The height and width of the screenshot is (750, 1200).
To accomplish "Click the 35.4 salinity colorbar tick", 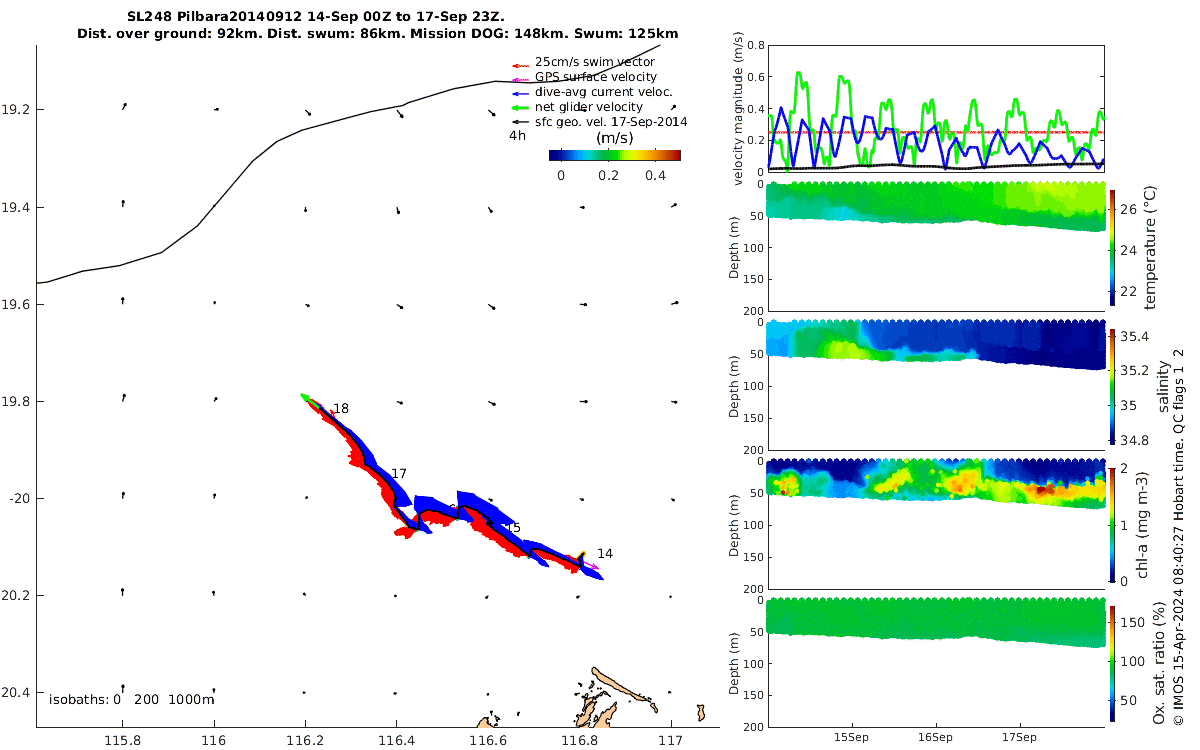I will (x=1134, y=336).
